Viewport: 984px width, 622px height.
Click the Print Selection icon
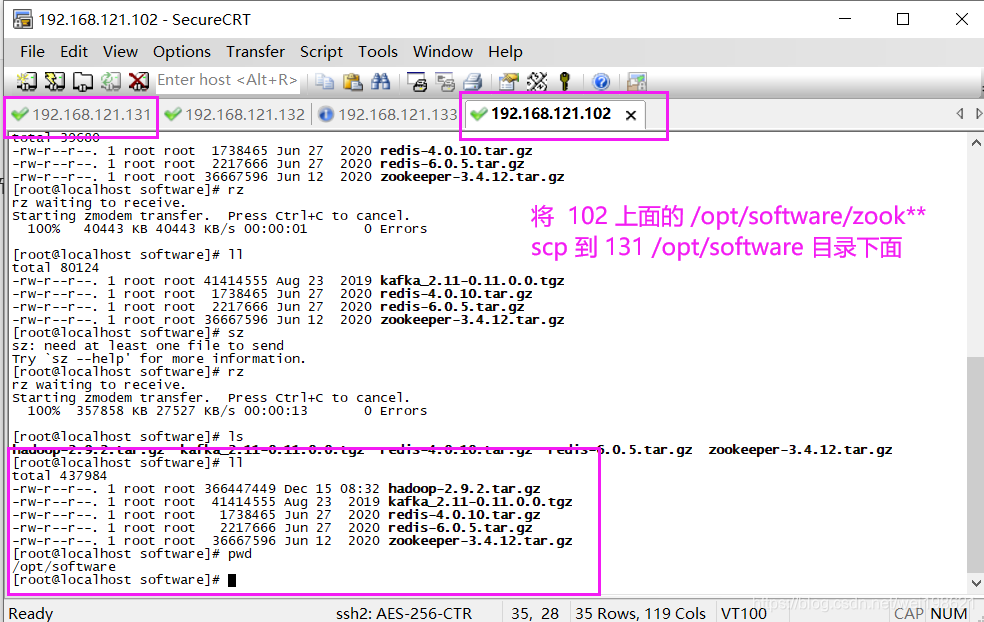point(445,81)
